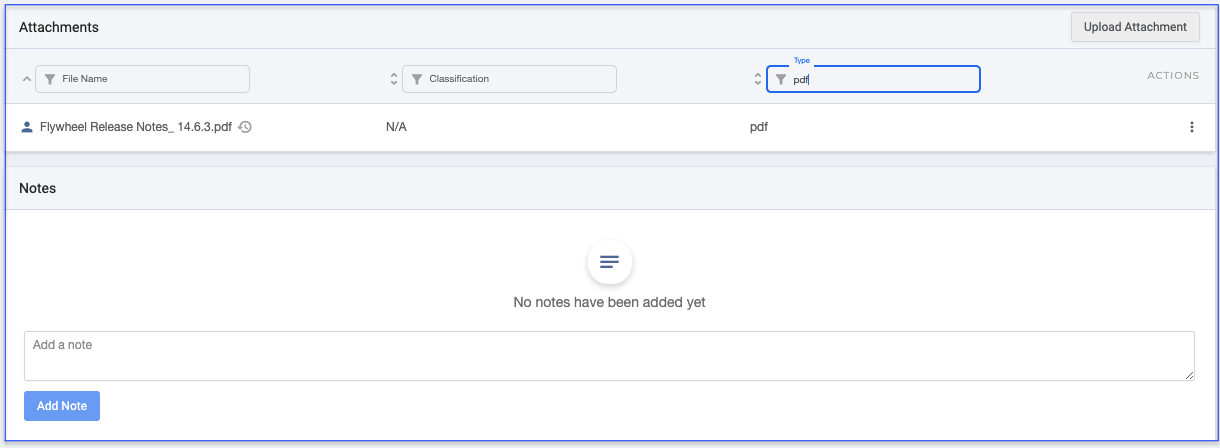Click inside the Add a note text area
Viewport: 1220px width, 448px height.
(x=608, y=356)
